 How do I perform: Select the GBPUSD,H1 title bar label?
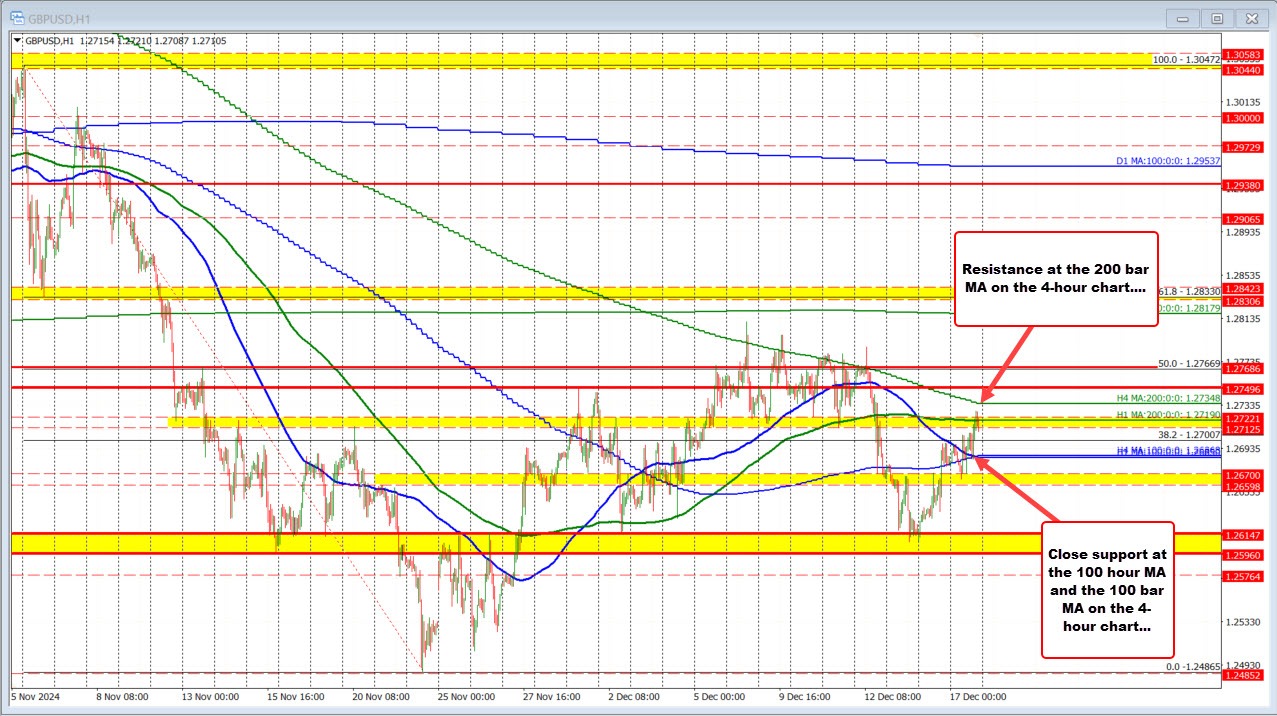pos(61,17)
